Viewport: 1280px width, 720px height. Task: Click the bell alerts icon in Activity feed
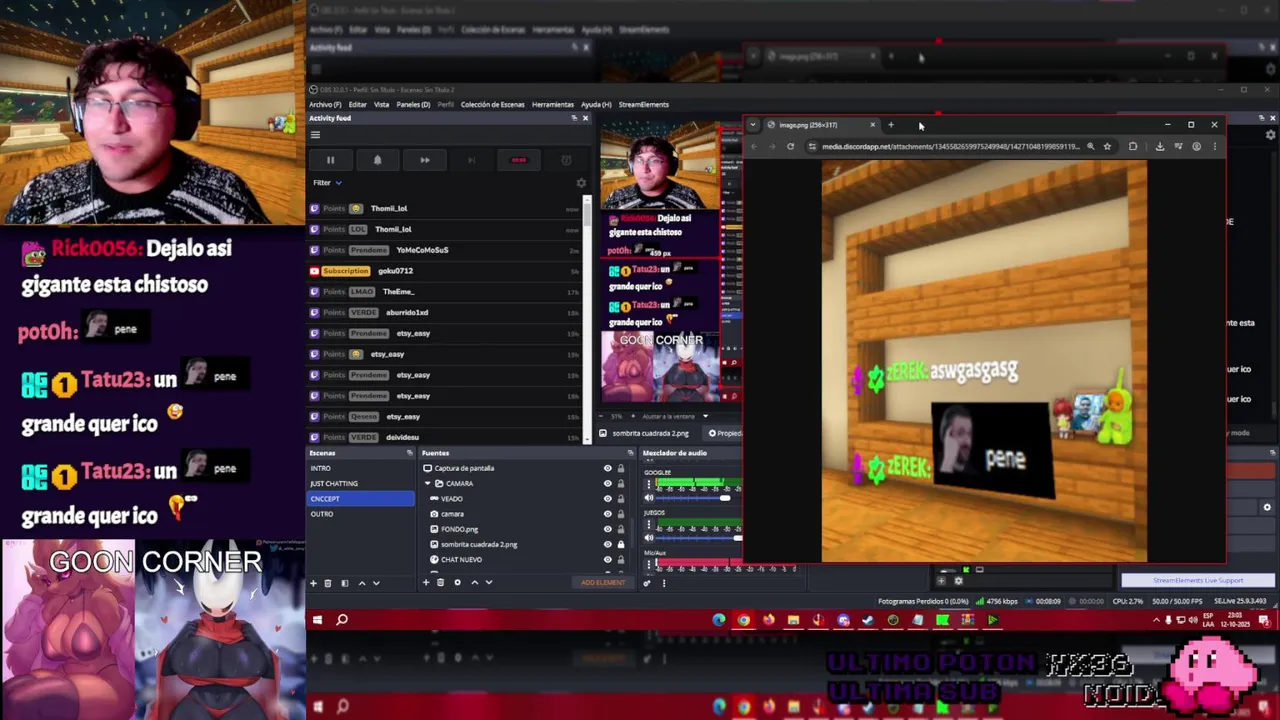377,160
